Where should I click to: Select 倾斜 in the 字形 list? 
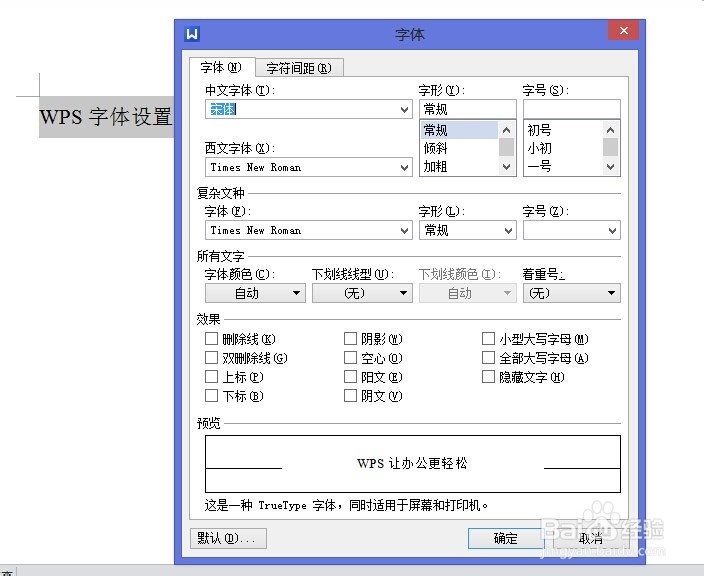pos(460,148)
